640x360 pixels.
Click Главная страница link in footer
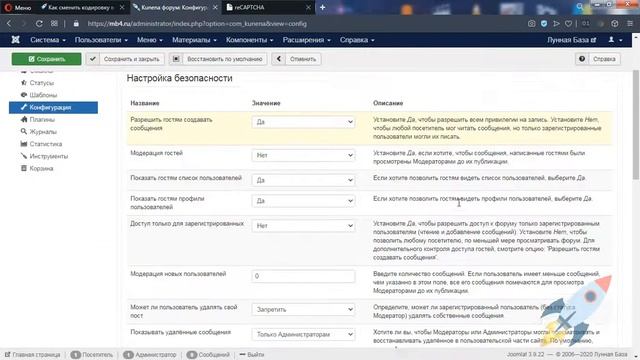[x=33, y=355]
